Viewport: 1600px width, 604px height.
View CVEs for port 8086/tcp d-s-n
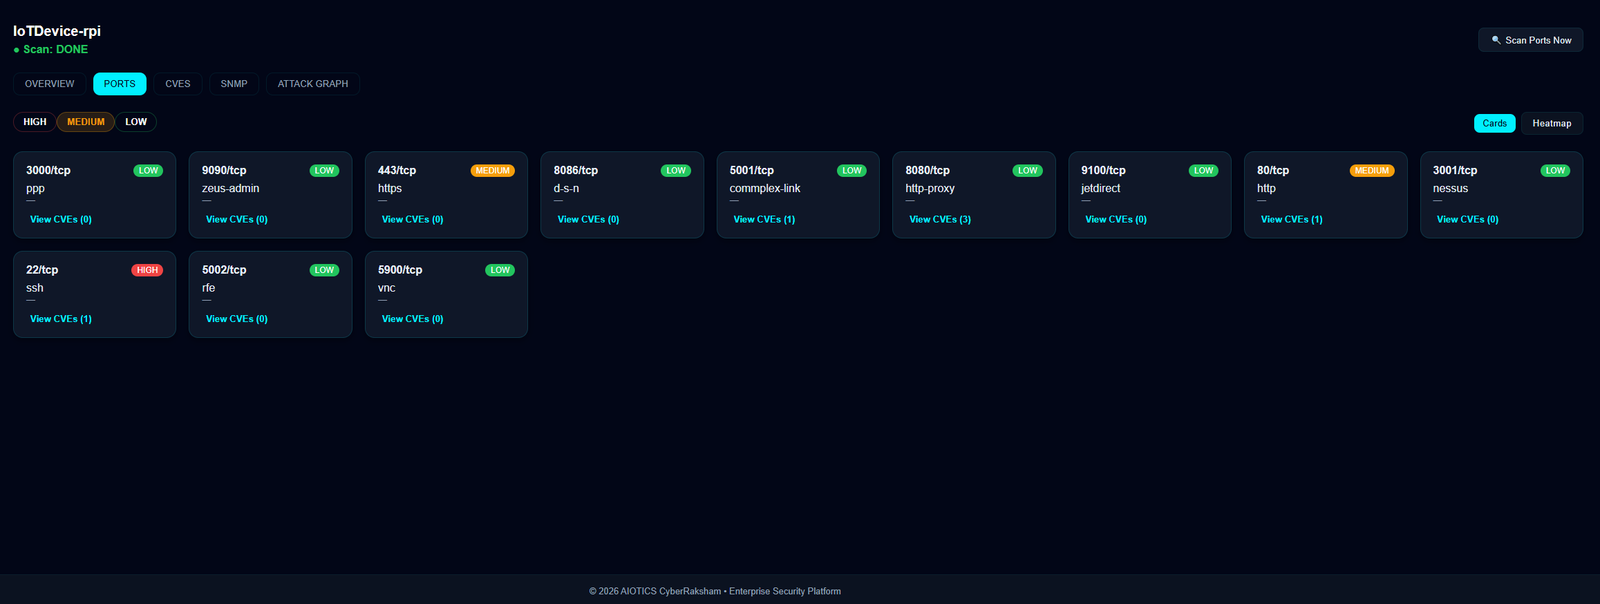(589, 219)
